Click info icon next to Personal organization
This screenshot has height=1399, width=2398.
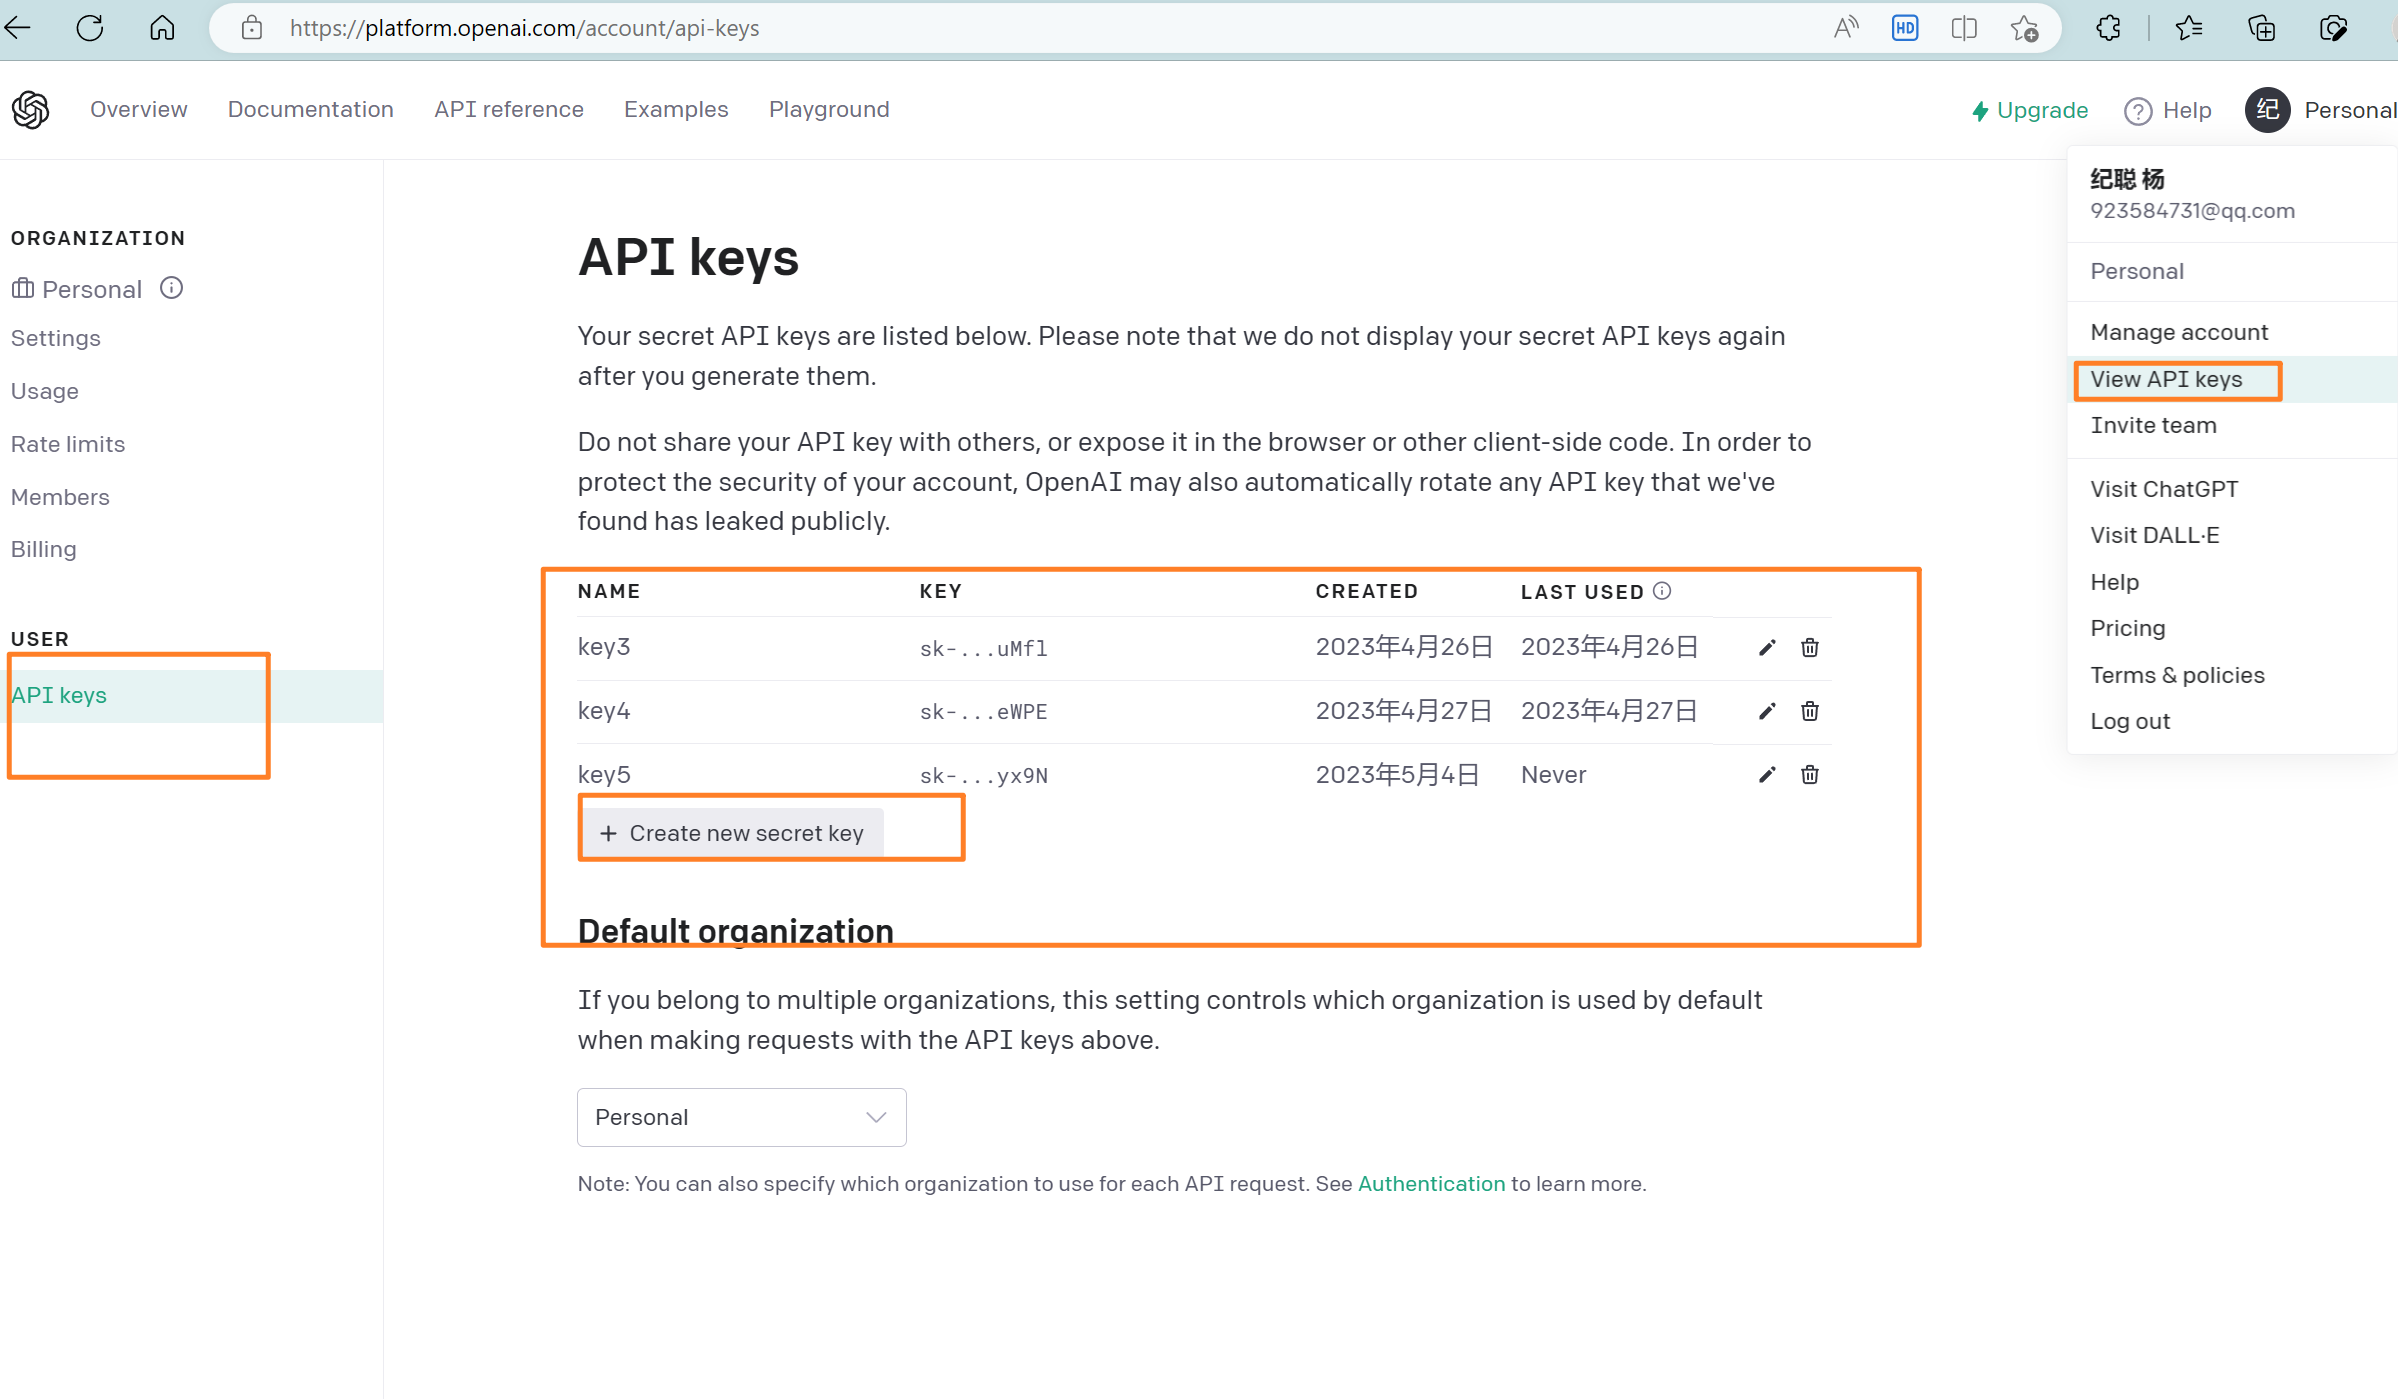coord(172,289)
